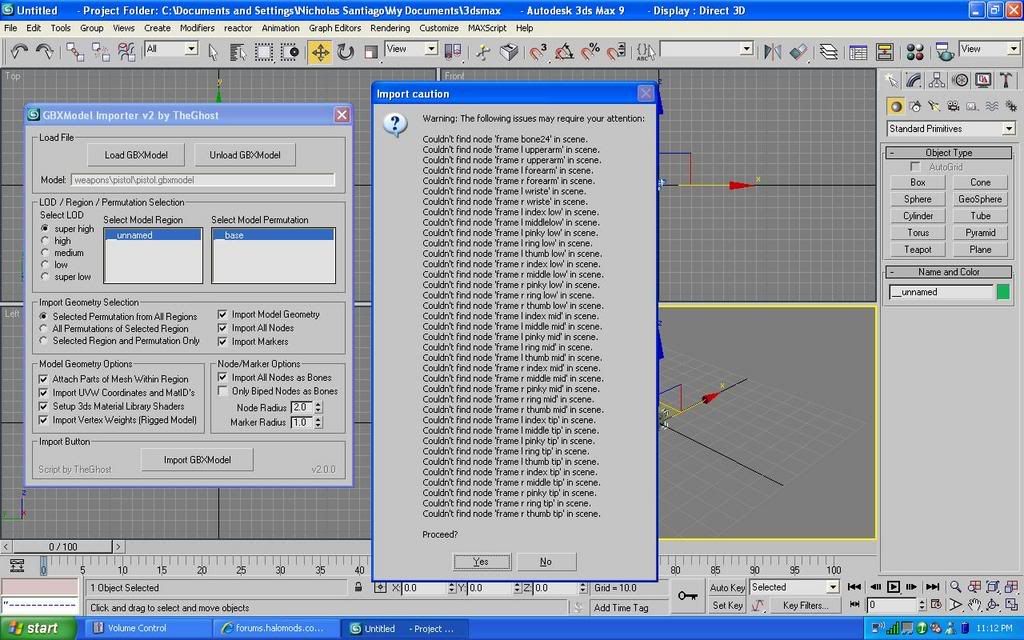Click the Zoom magnifier viewport tool
Screen dimensions: 1024x640
955,586
